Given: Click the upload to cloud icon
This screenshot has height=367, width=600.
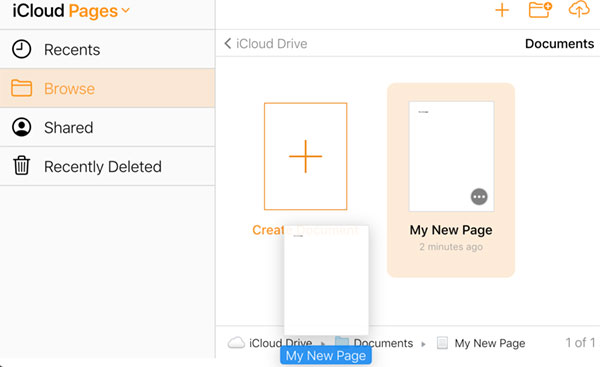Looking at the screenshot, I should (x=579, y=10).
